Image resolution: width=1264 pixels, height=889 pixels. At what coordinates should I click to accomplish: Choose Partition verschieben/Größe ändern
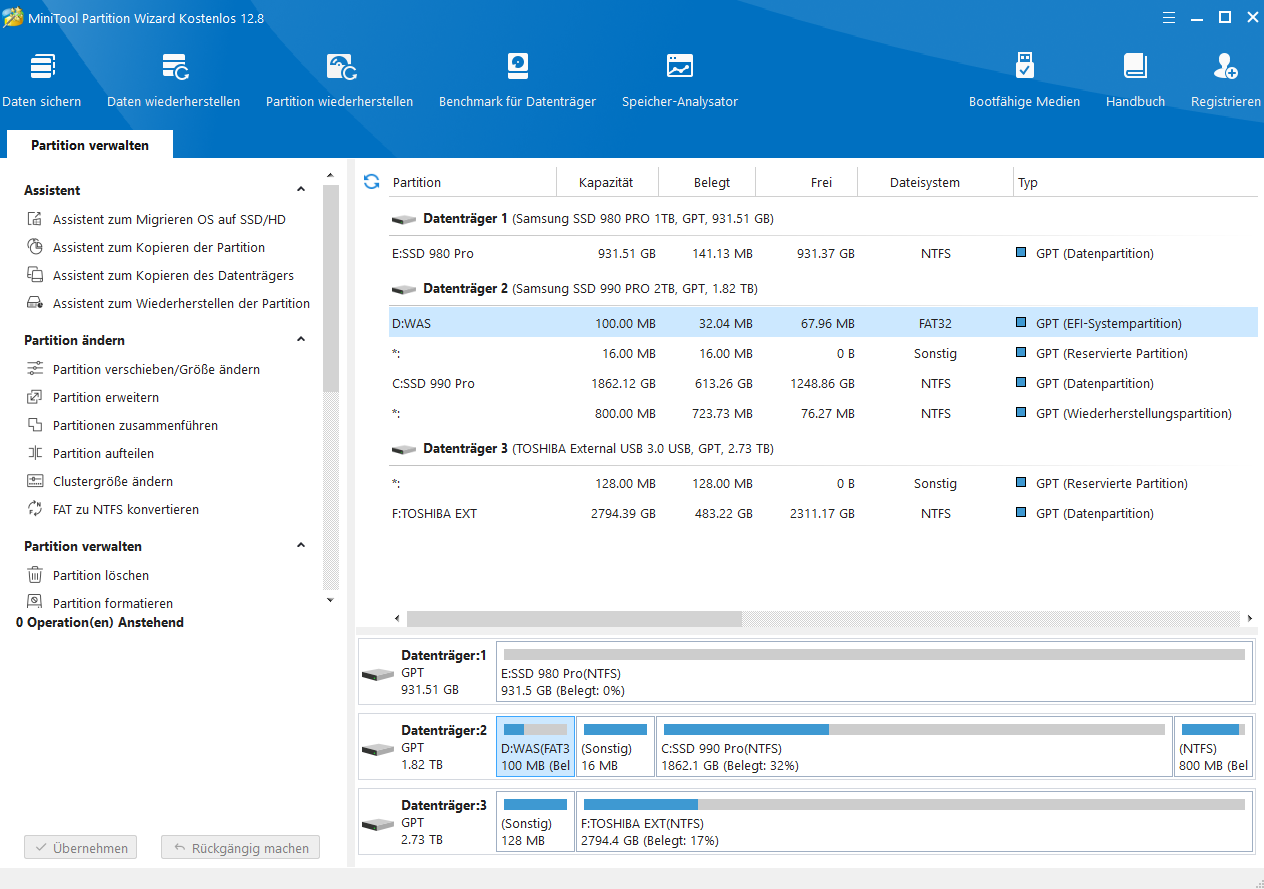(x=155, y=369)
